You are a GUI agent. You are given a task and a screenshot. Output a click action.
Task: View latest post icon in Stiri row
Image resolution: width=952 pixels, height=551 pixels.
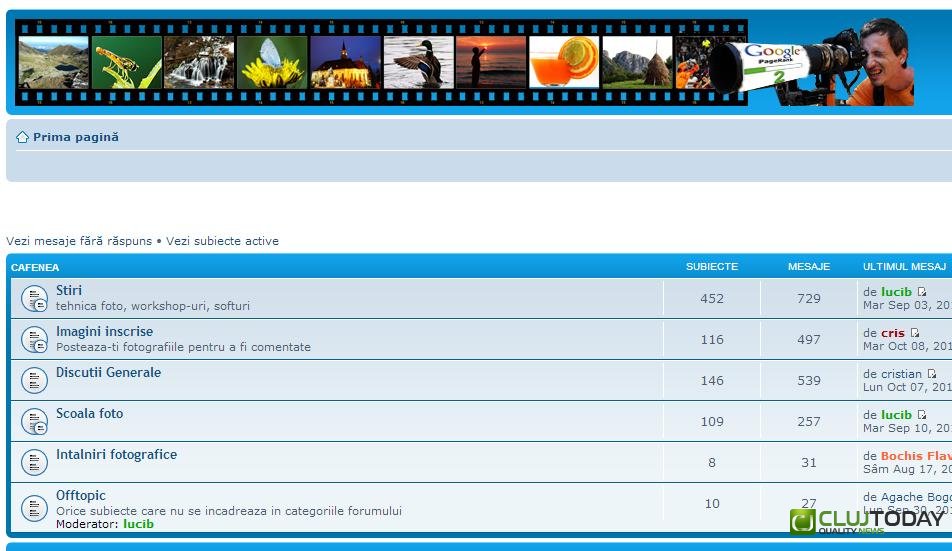(x=922, y=292)
